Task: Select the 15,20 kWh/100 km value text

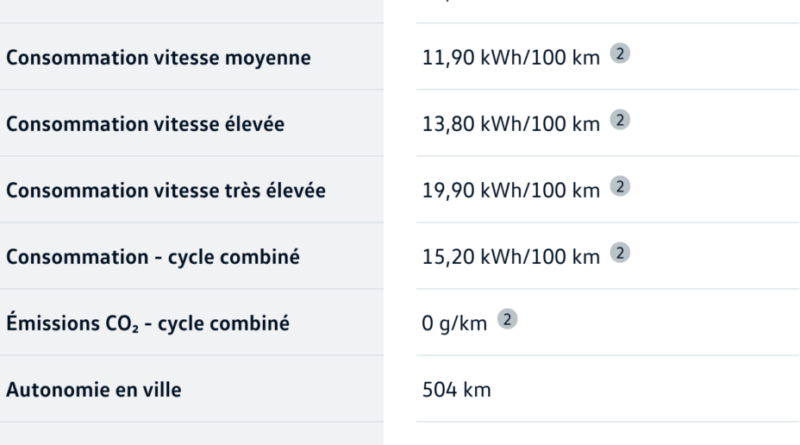Action: [x=511, y=257]
